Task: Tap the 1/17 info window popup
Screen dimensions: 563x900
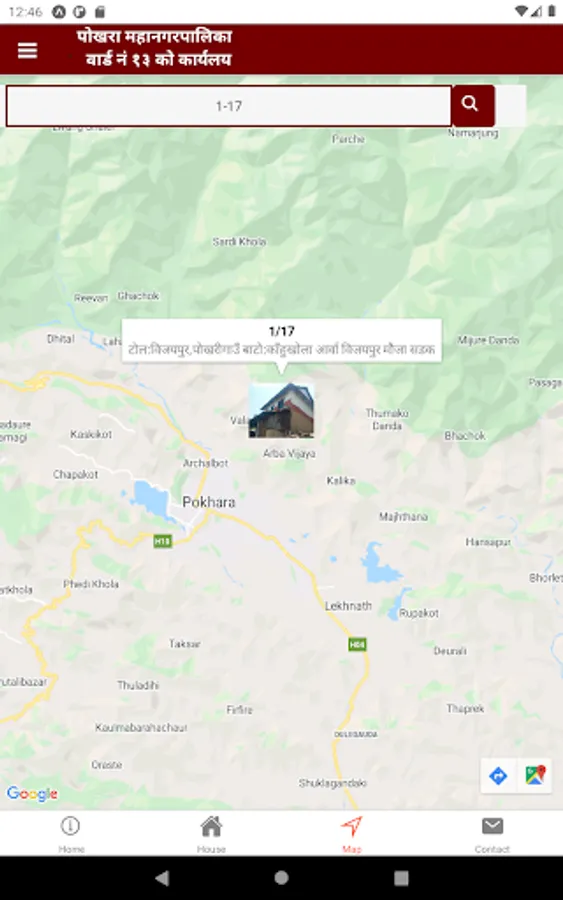Action: point(281,340)
